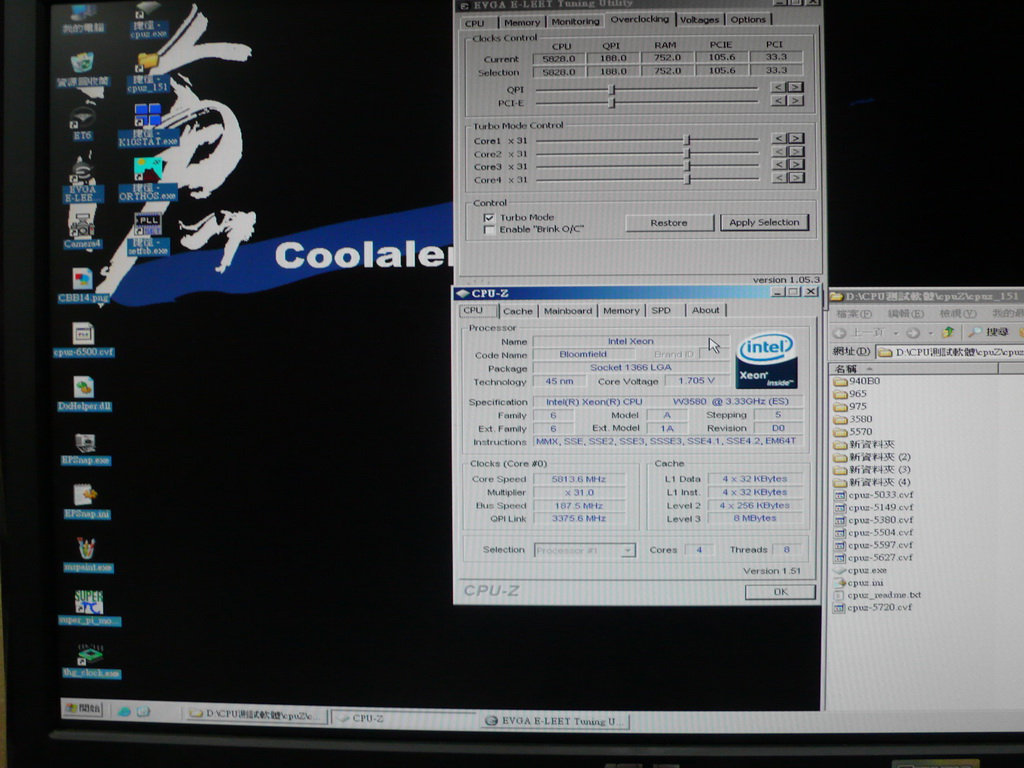The image size is (1024, 768).
Task: Open the EVGA E-LEET desktop icon
Action: (x=82, y=180)
